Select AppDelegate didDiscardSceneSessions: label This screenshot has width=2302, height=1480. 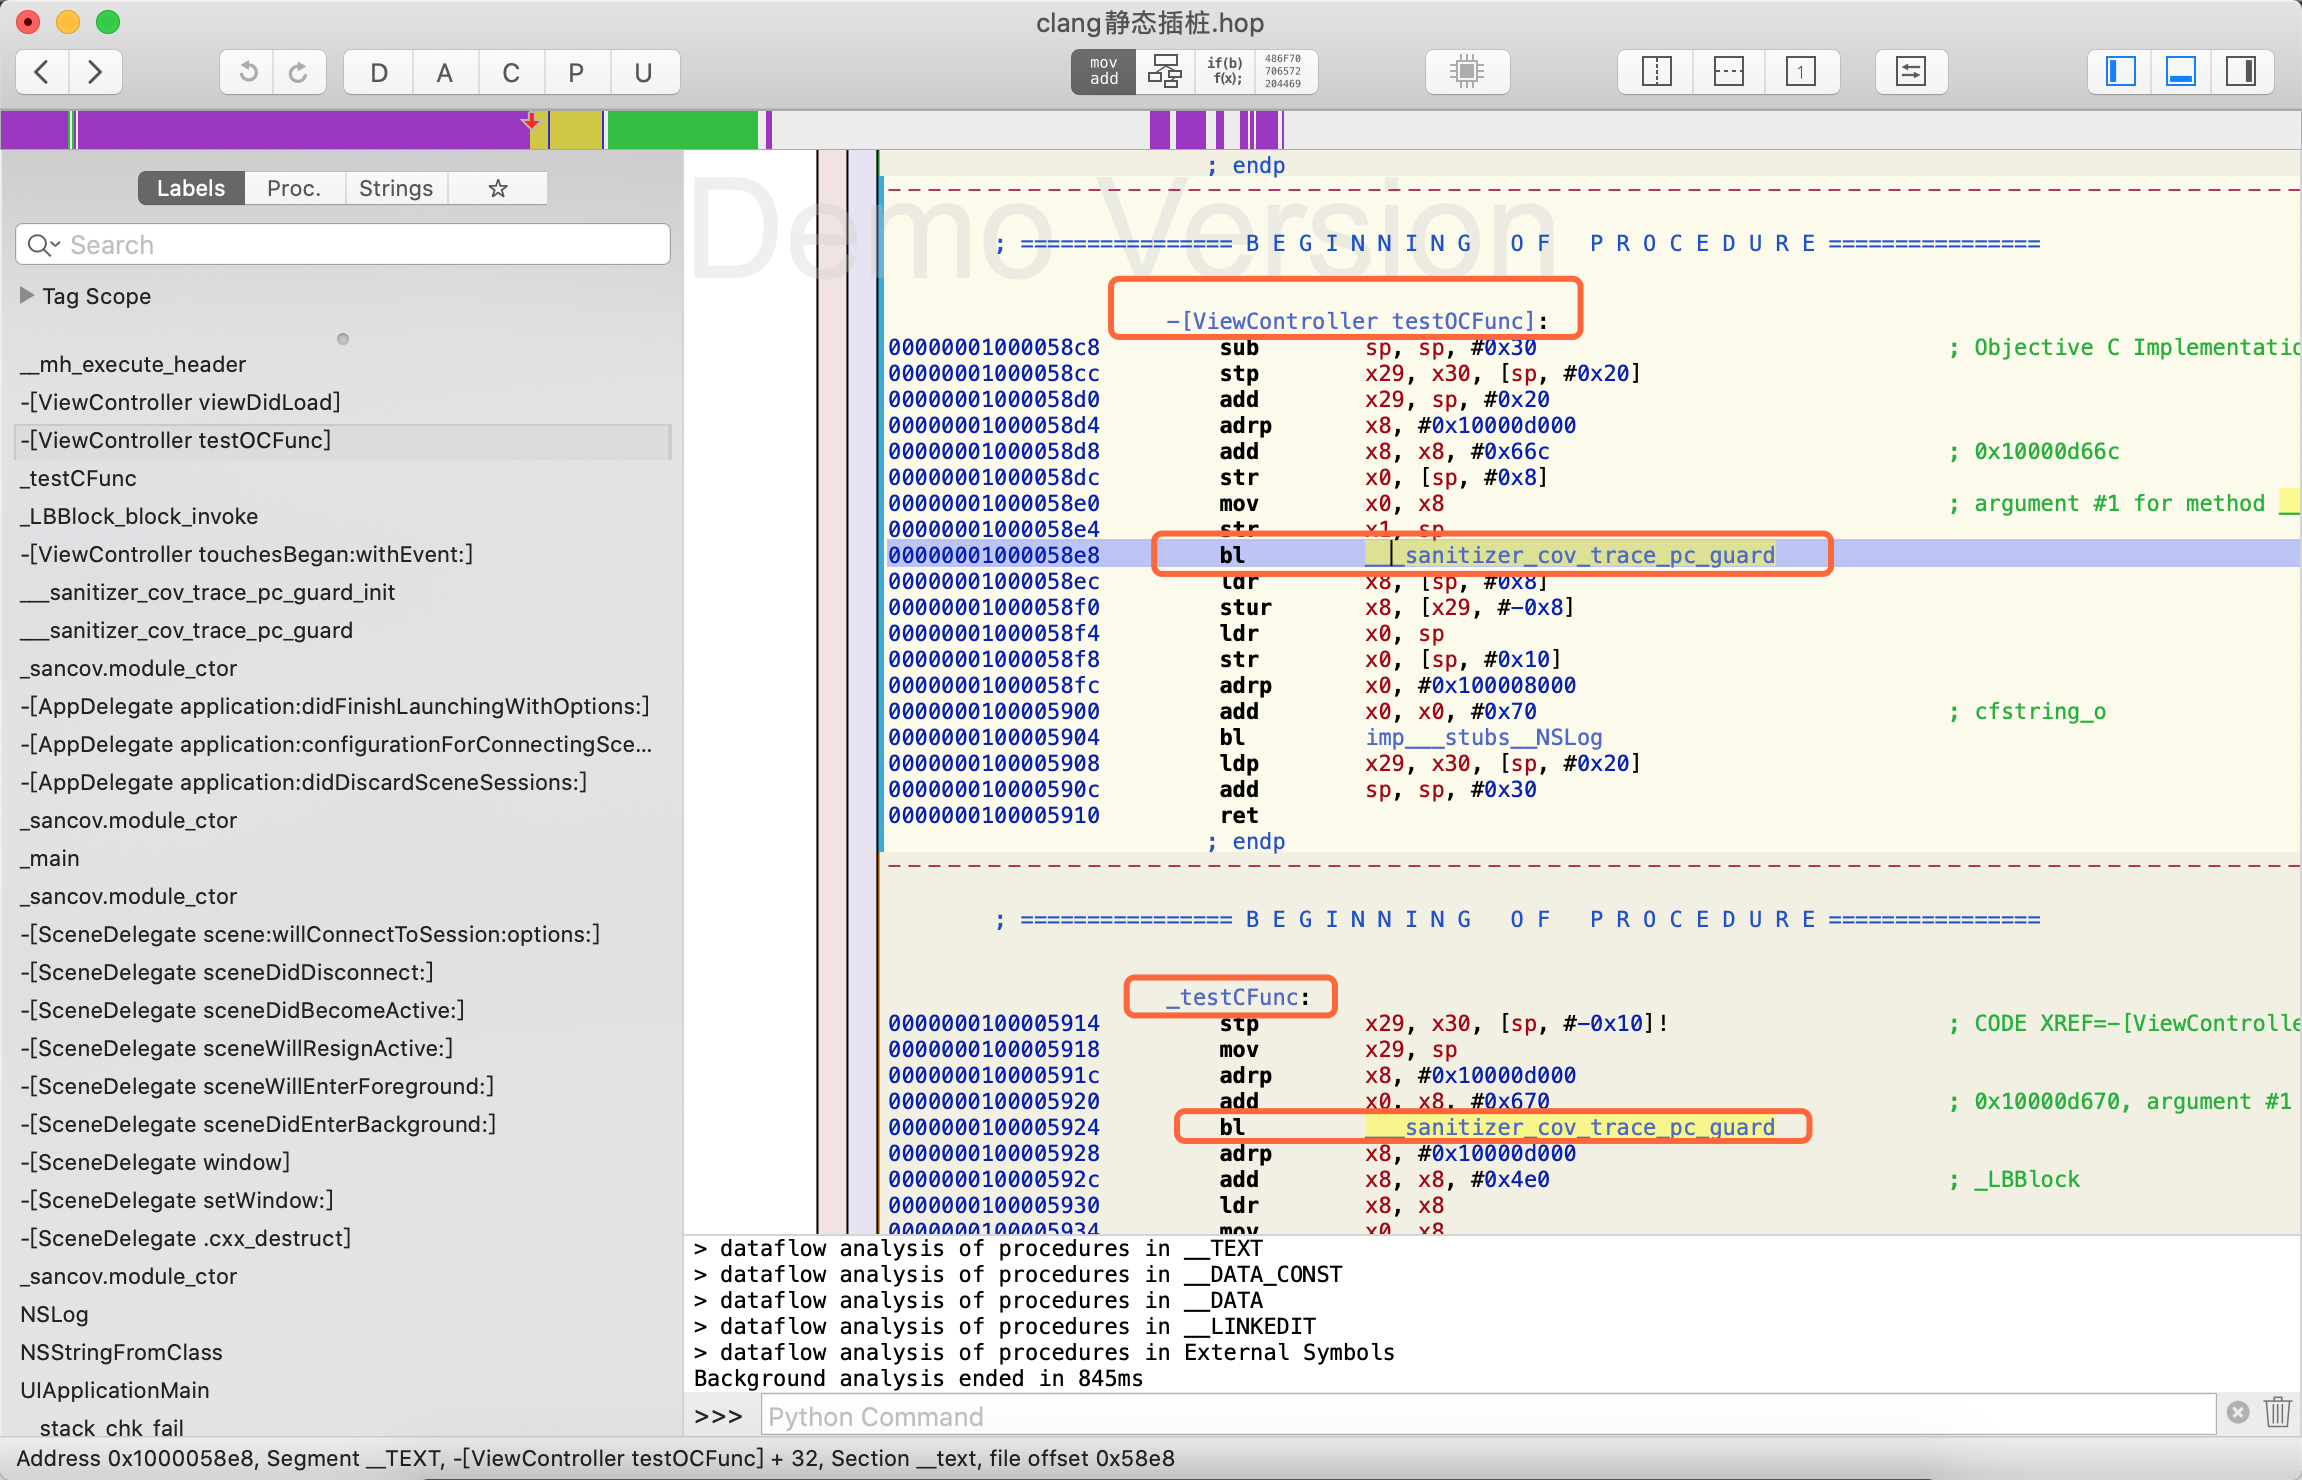pyautogui.click(x=303, y=782)
